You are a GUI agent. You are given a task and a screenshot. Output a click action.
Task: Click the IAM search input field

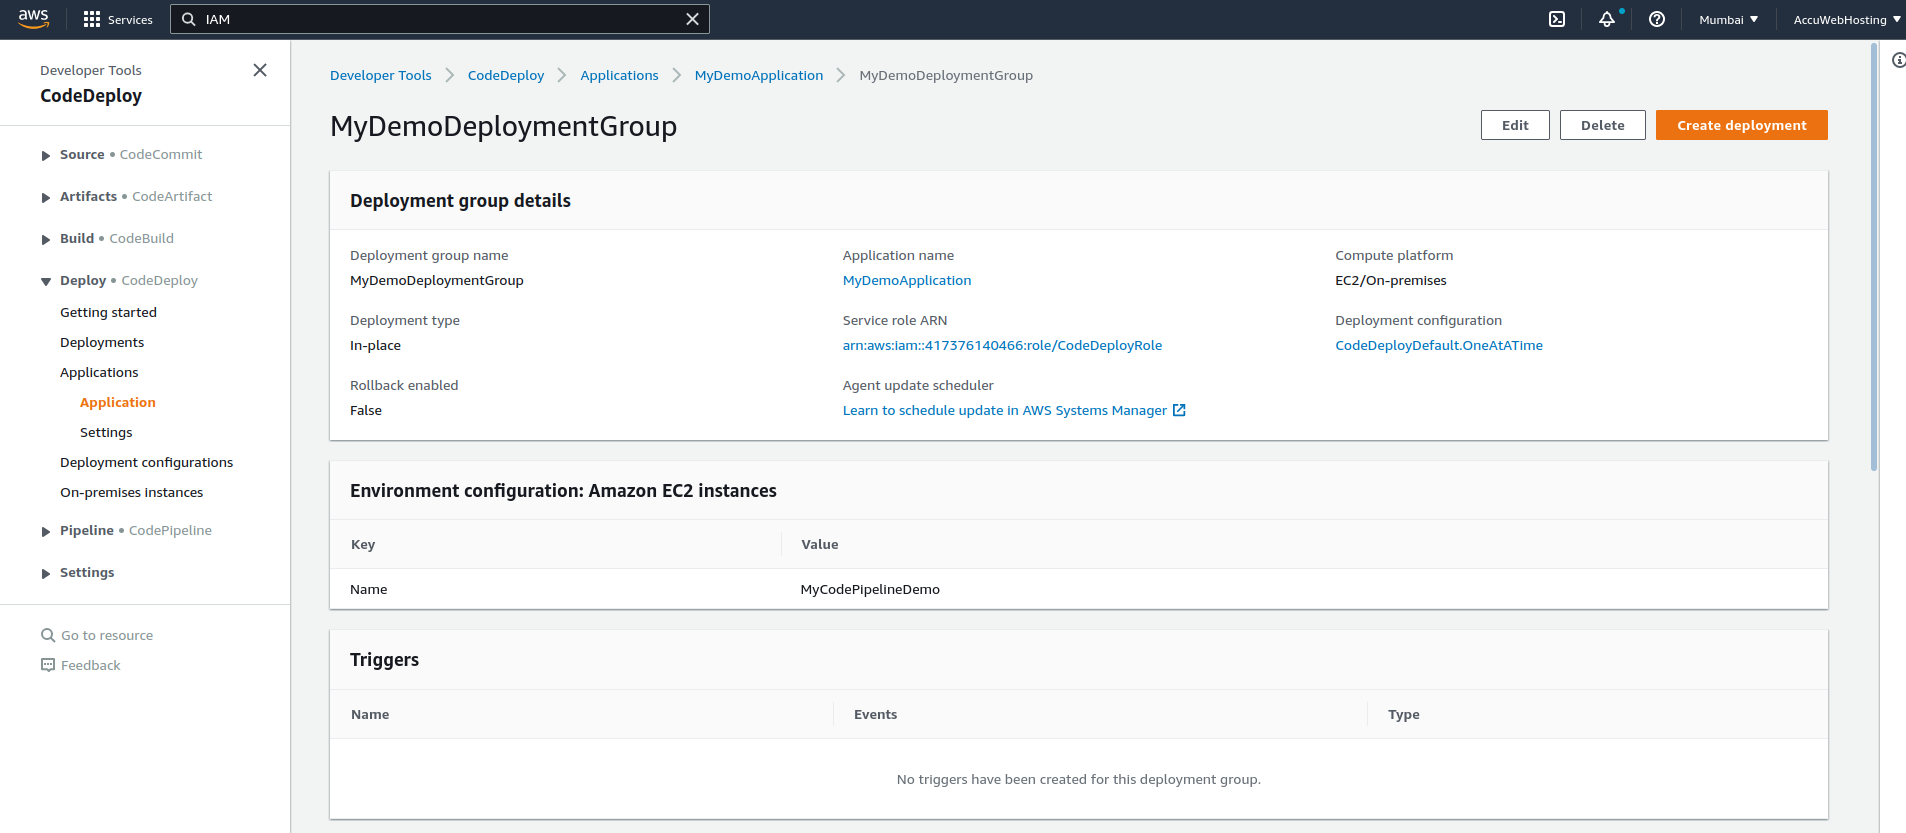[x=440, y=19]
